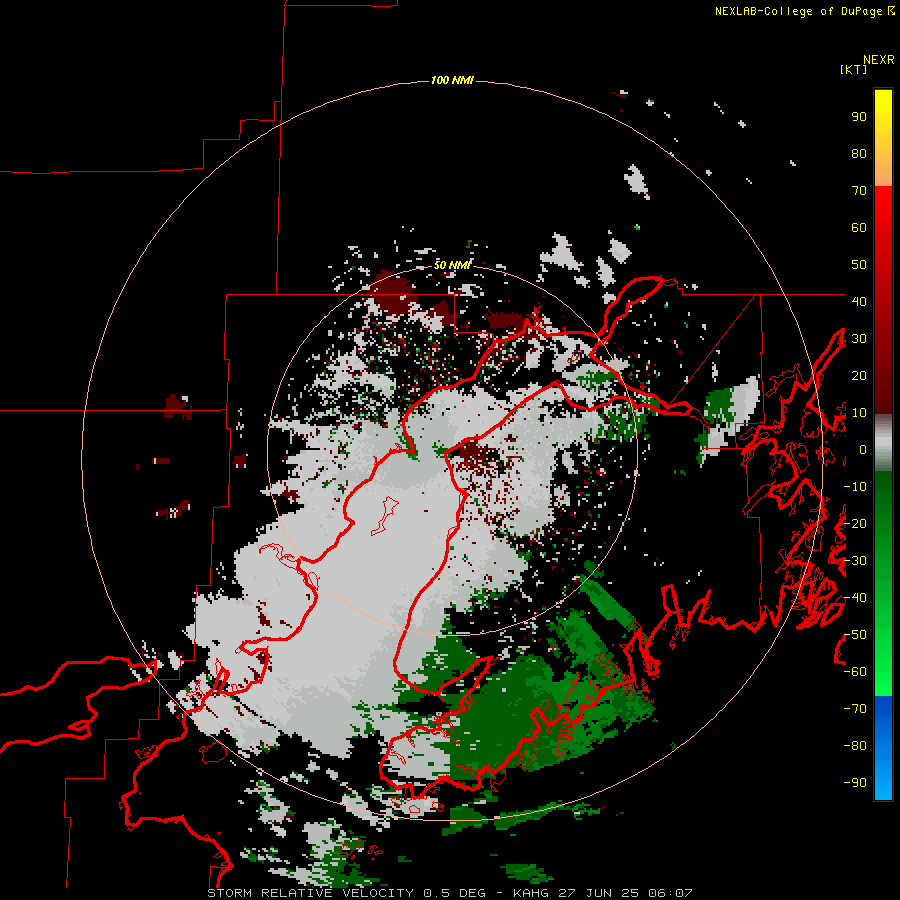Click the 60 value on the velocity scale
The image size is (900, 900).
[x=859, y=228]
